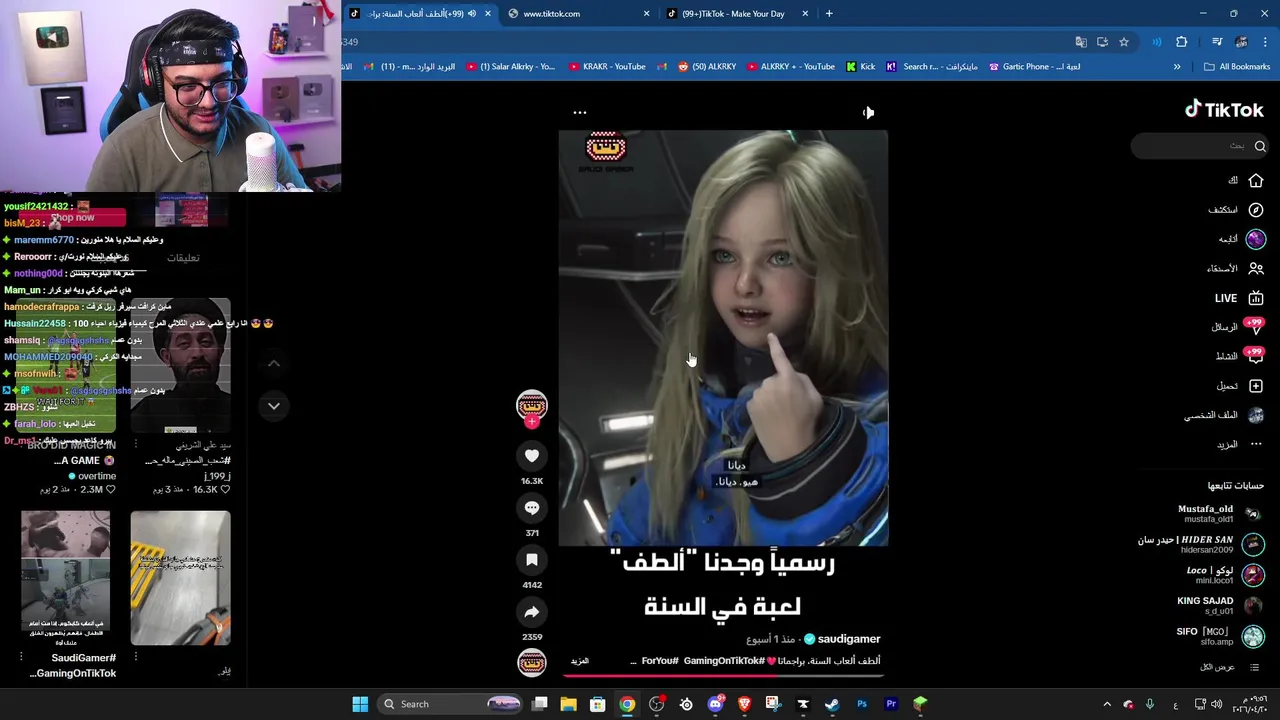Open a new browser tab
The width and height of the screenshot is (1280, 720).
coord(829,14)
